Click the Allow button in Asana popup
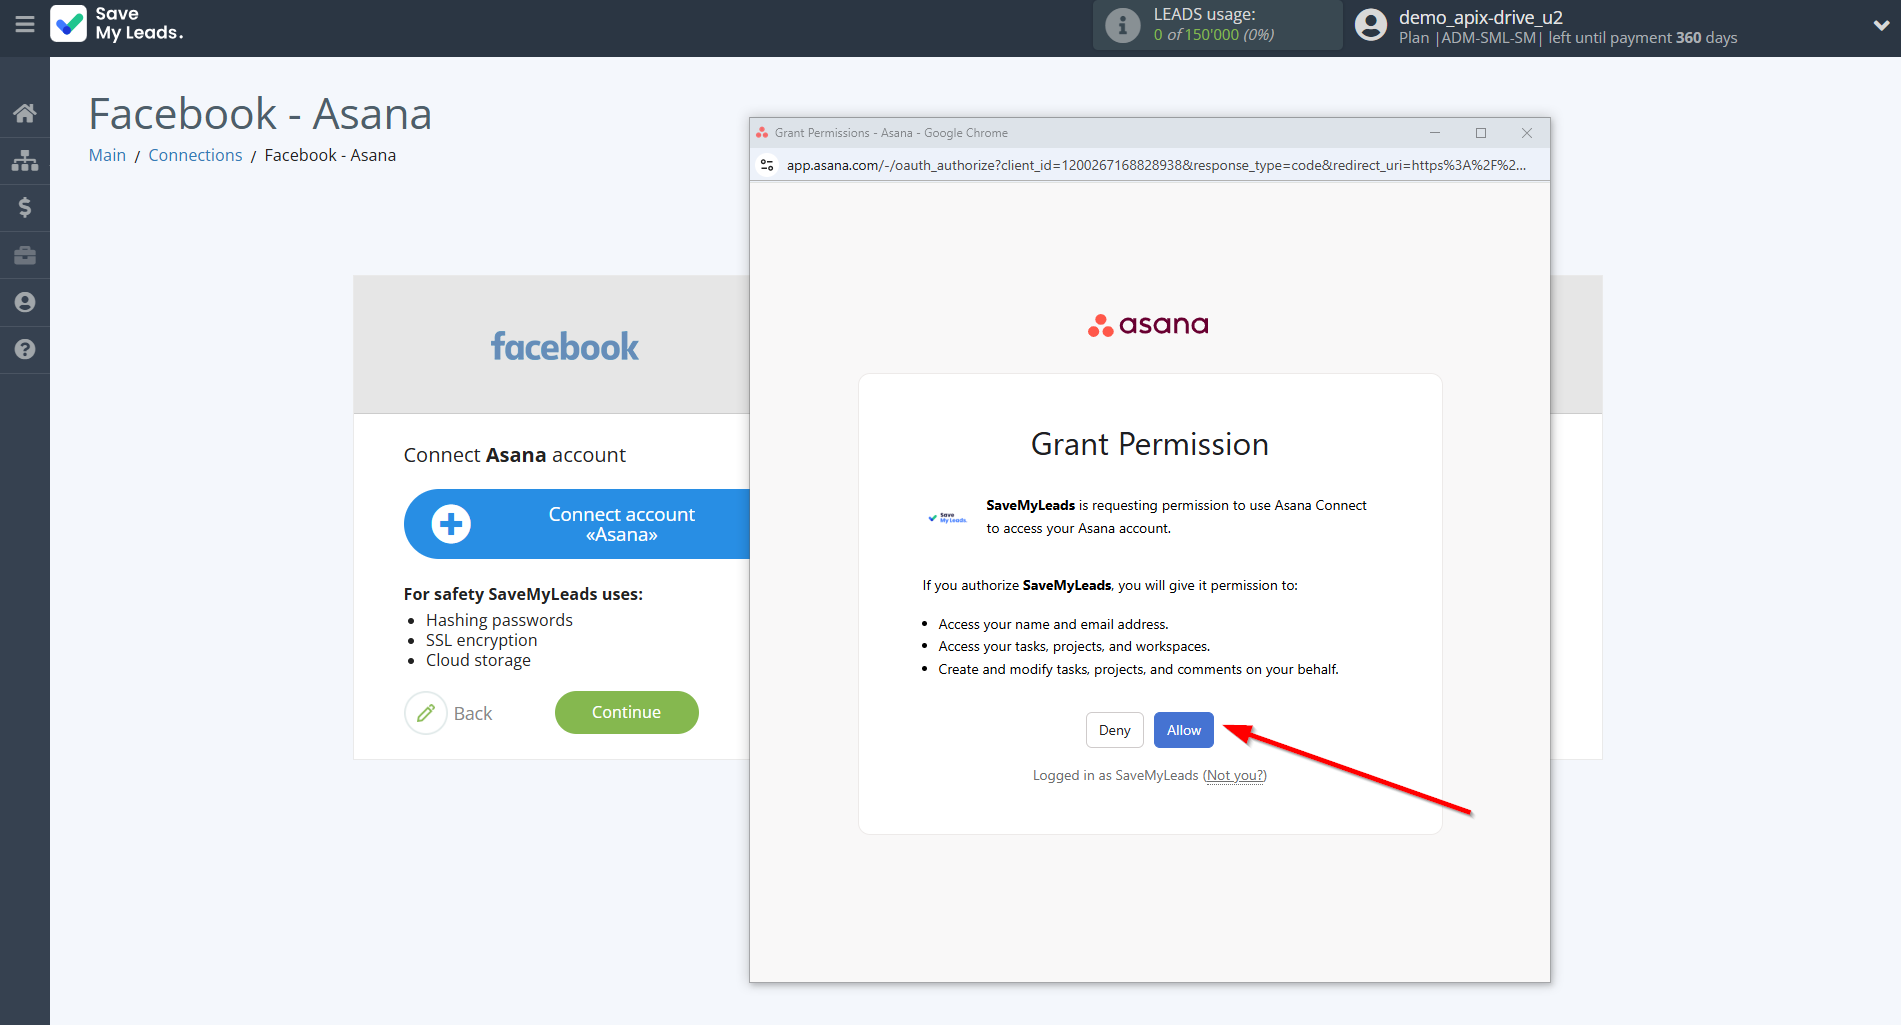The image size is (1901, 1025). (1183, 730)
